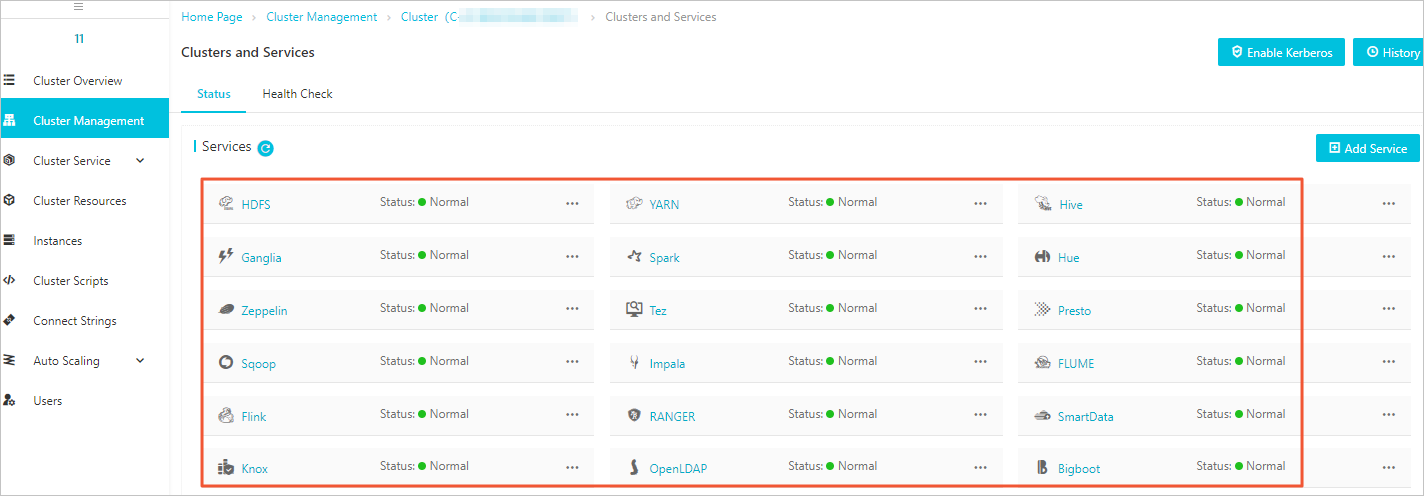Click the RANGER shield icon
1424x496 pixels.
633,416
